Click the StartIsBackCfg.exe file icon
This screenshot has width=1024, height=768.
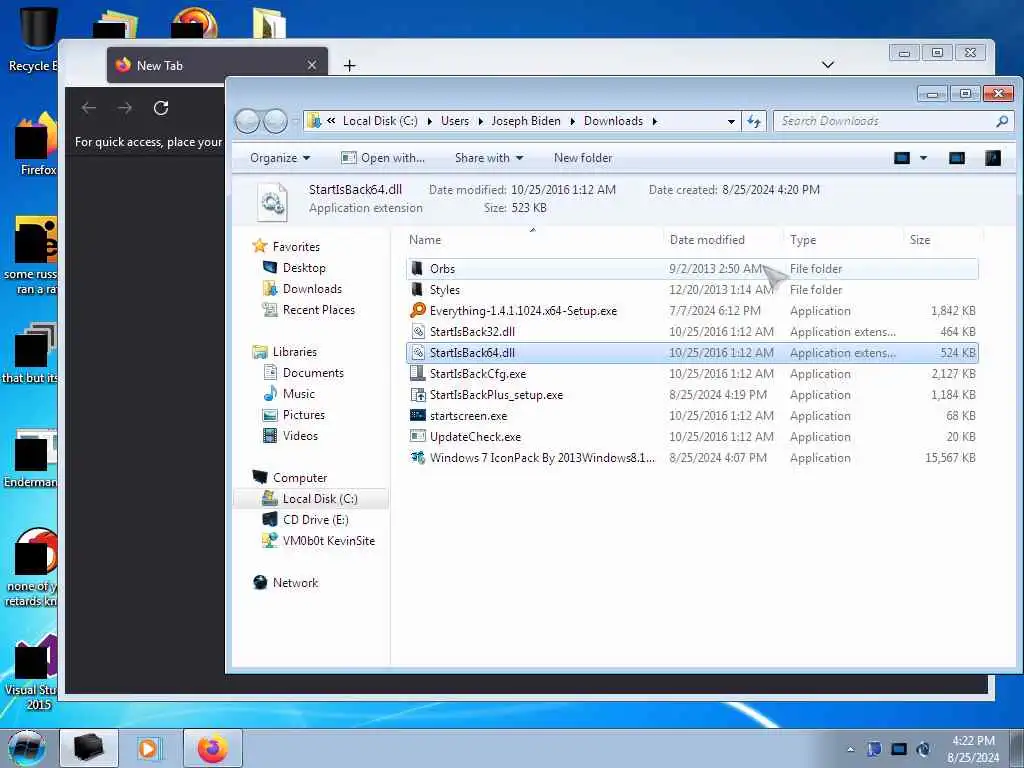[x=417, y=374]
